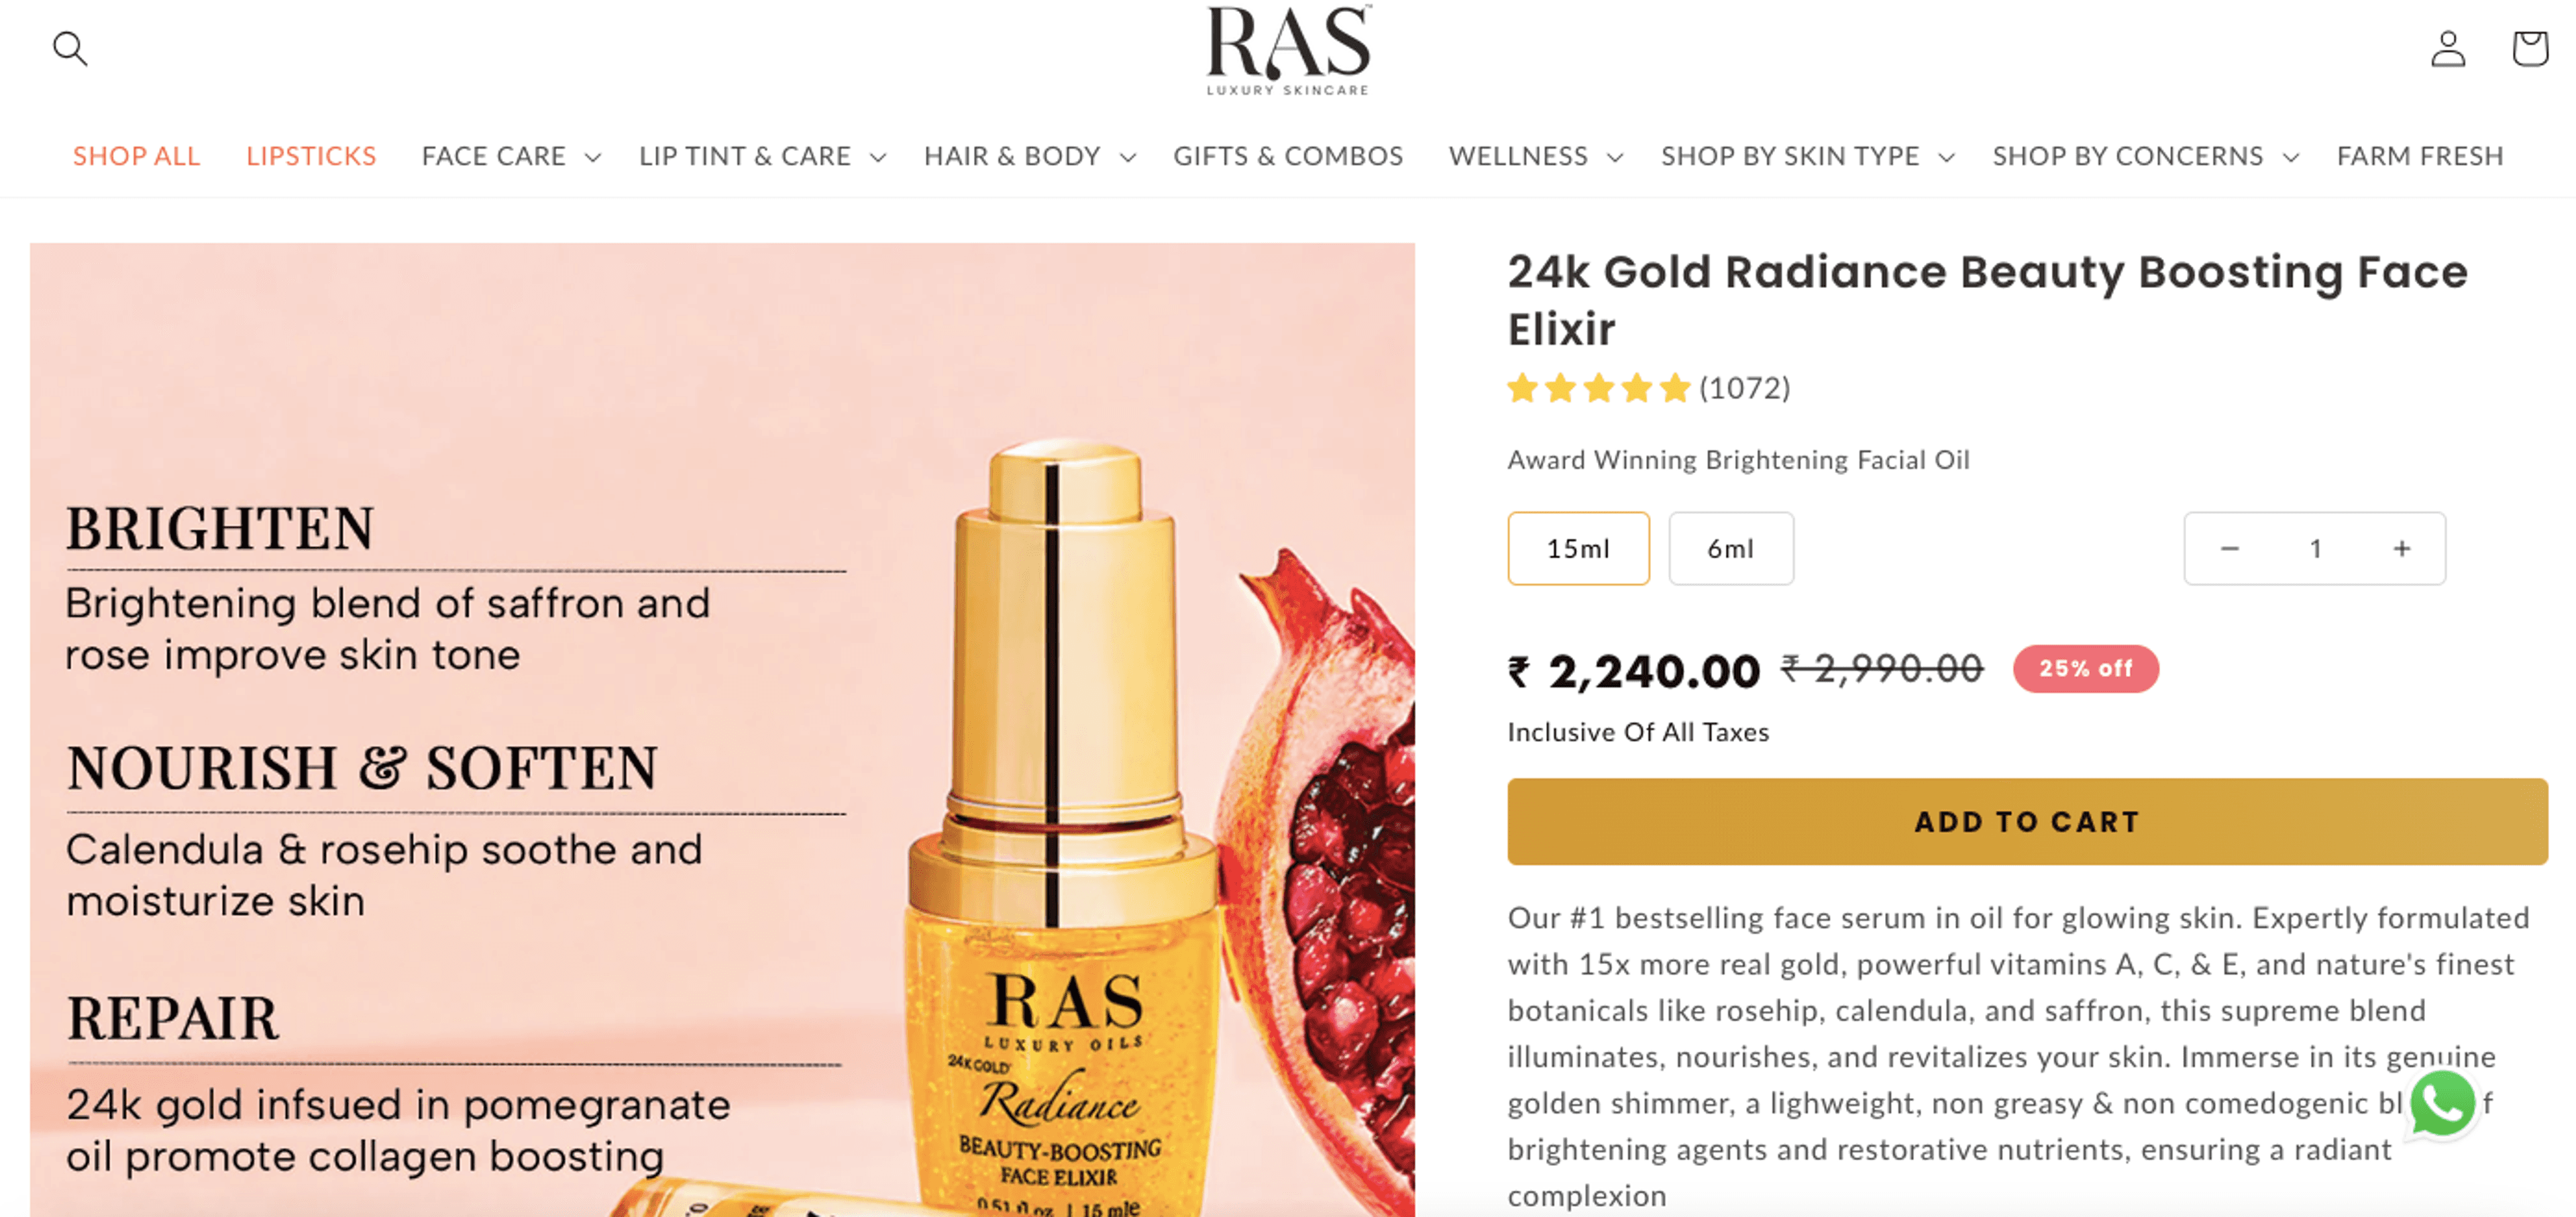Go to SHOP ALL

tap(137, 157)
